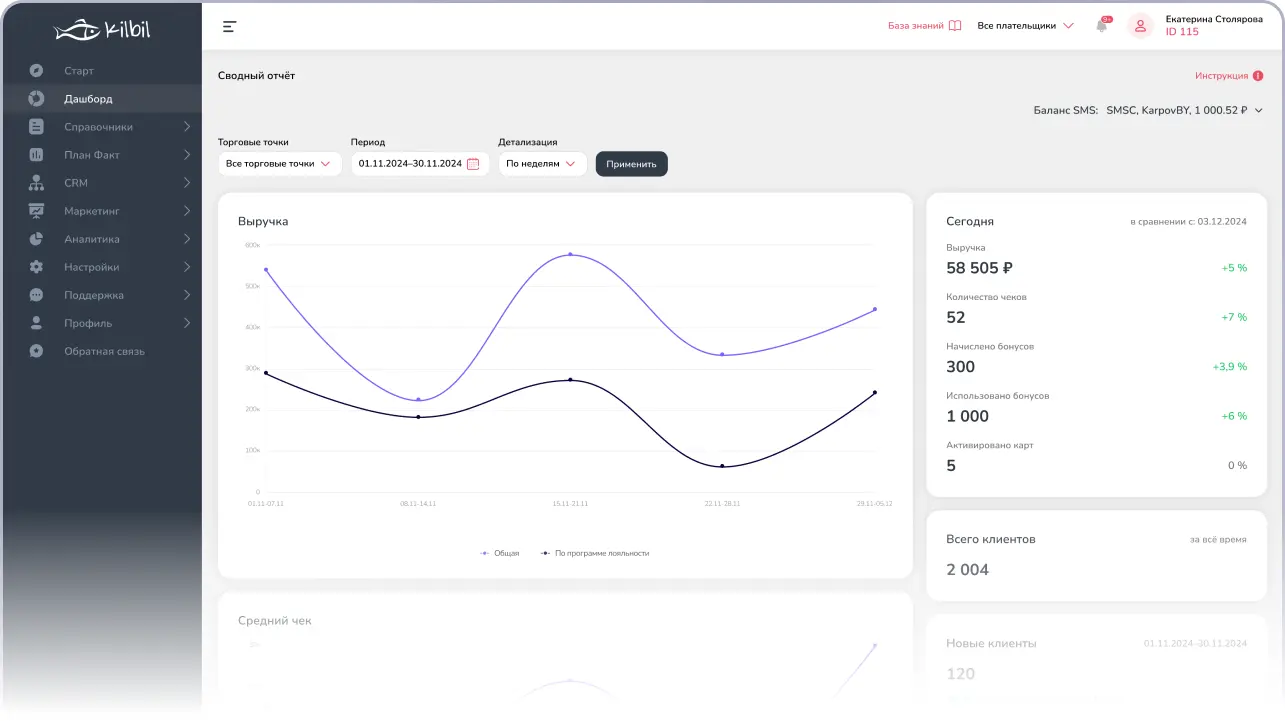Open the База знаний link
Image resolution: width=1285 pixels, height=721 pixels.
click(916, 26)
